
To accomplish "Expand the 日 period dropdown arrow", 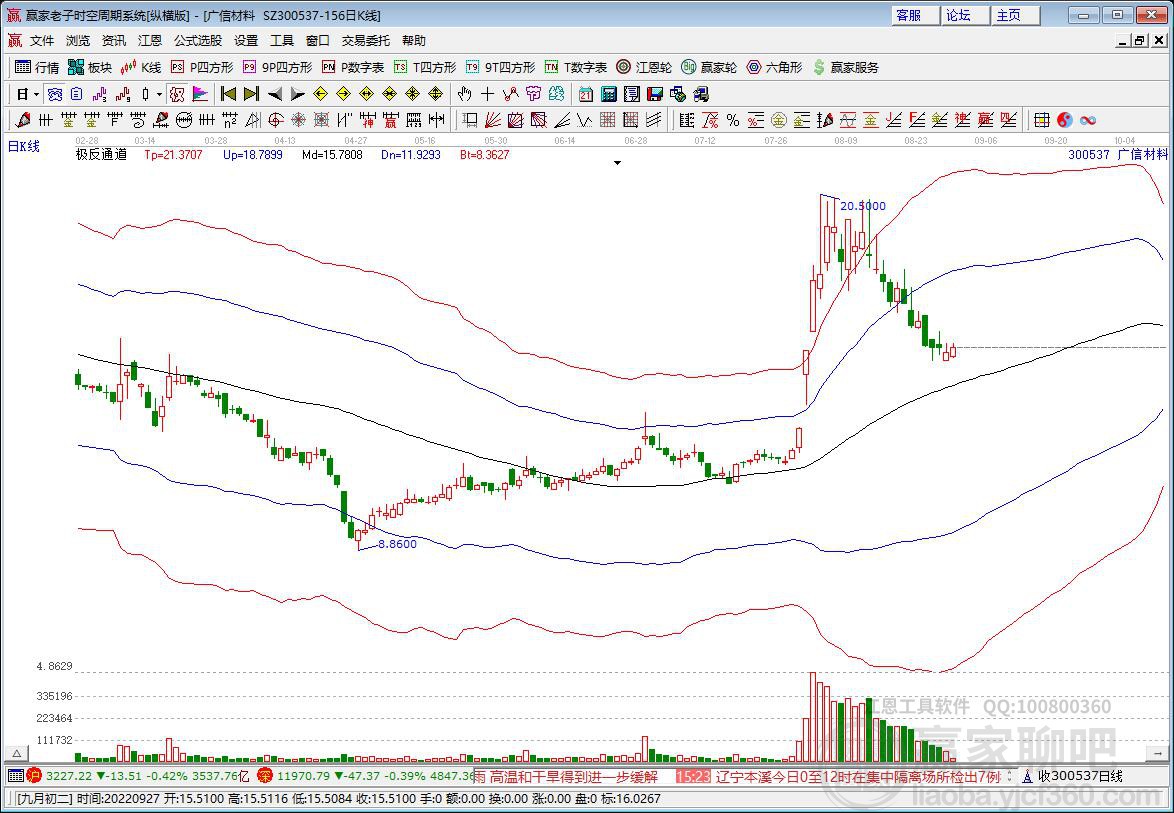I will tap(36, 94).
